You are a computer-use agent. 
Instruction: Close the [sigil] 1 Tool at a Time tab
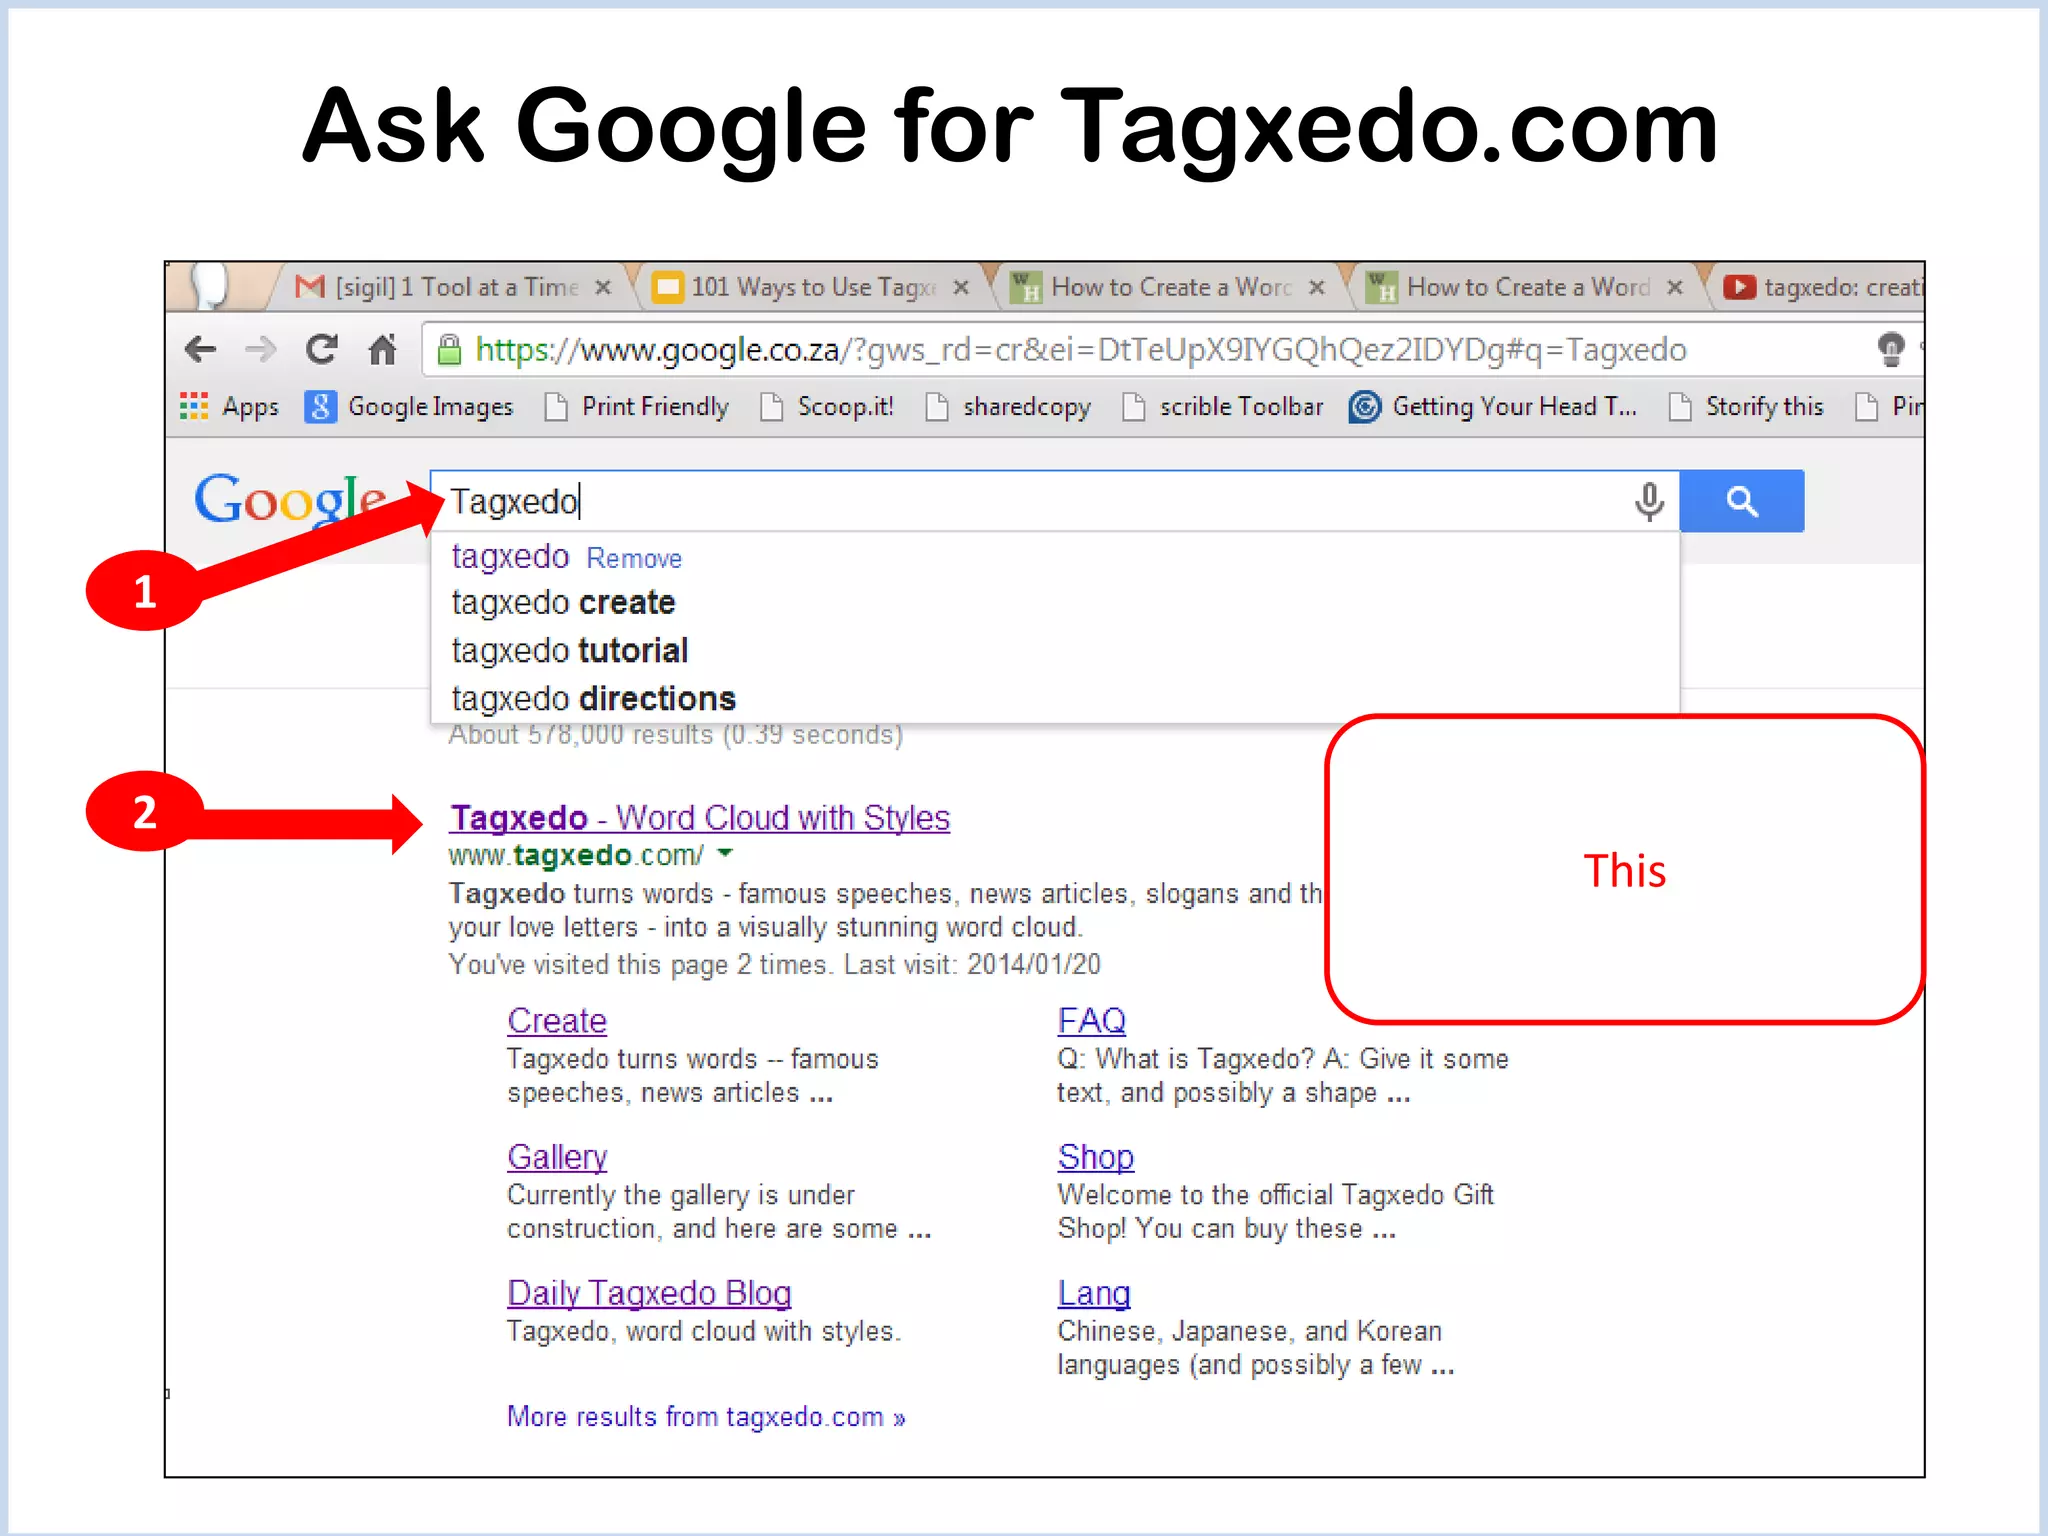click(x=603, y=288)
